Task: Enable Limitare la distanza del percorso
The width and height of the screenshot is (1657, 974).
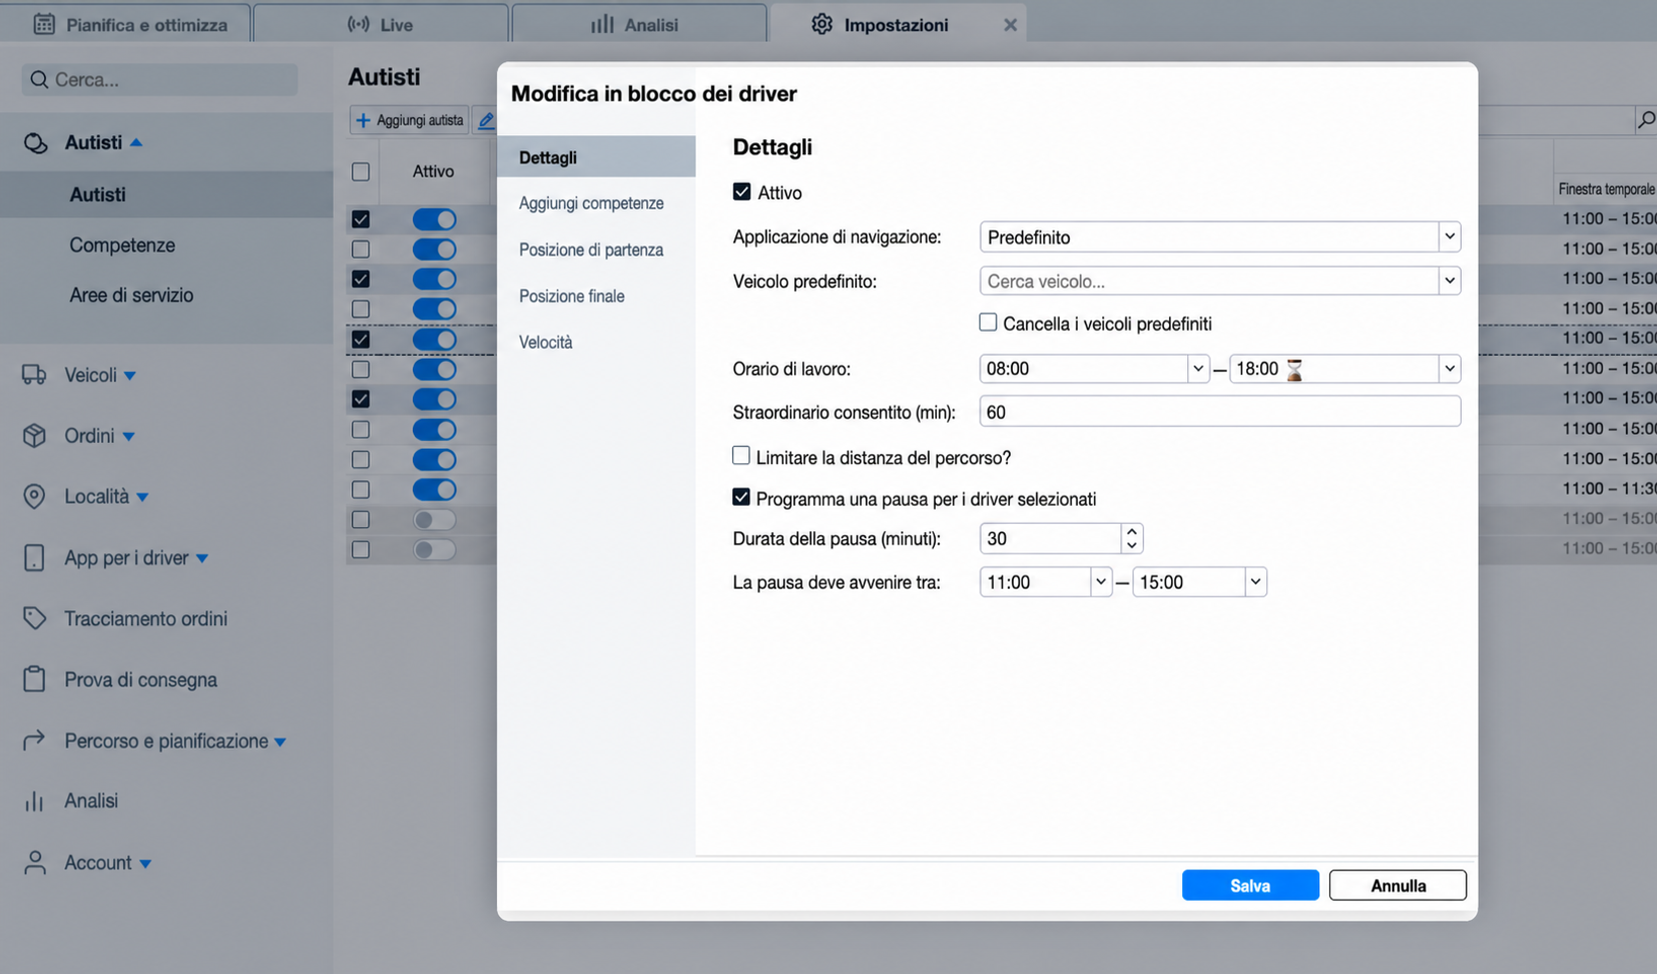Action: 741,456
